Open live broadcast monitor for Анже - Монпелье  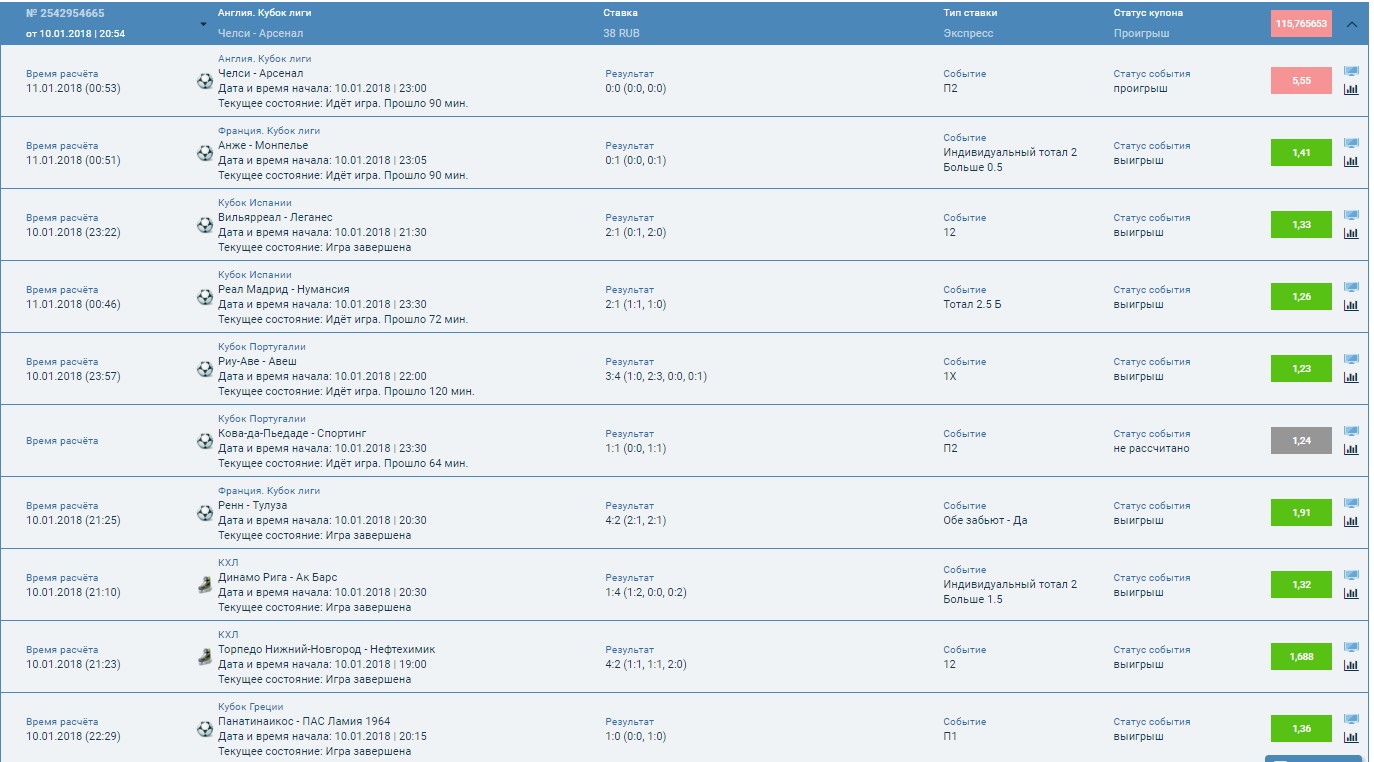pyautogui.click(x=1351, y=143)
